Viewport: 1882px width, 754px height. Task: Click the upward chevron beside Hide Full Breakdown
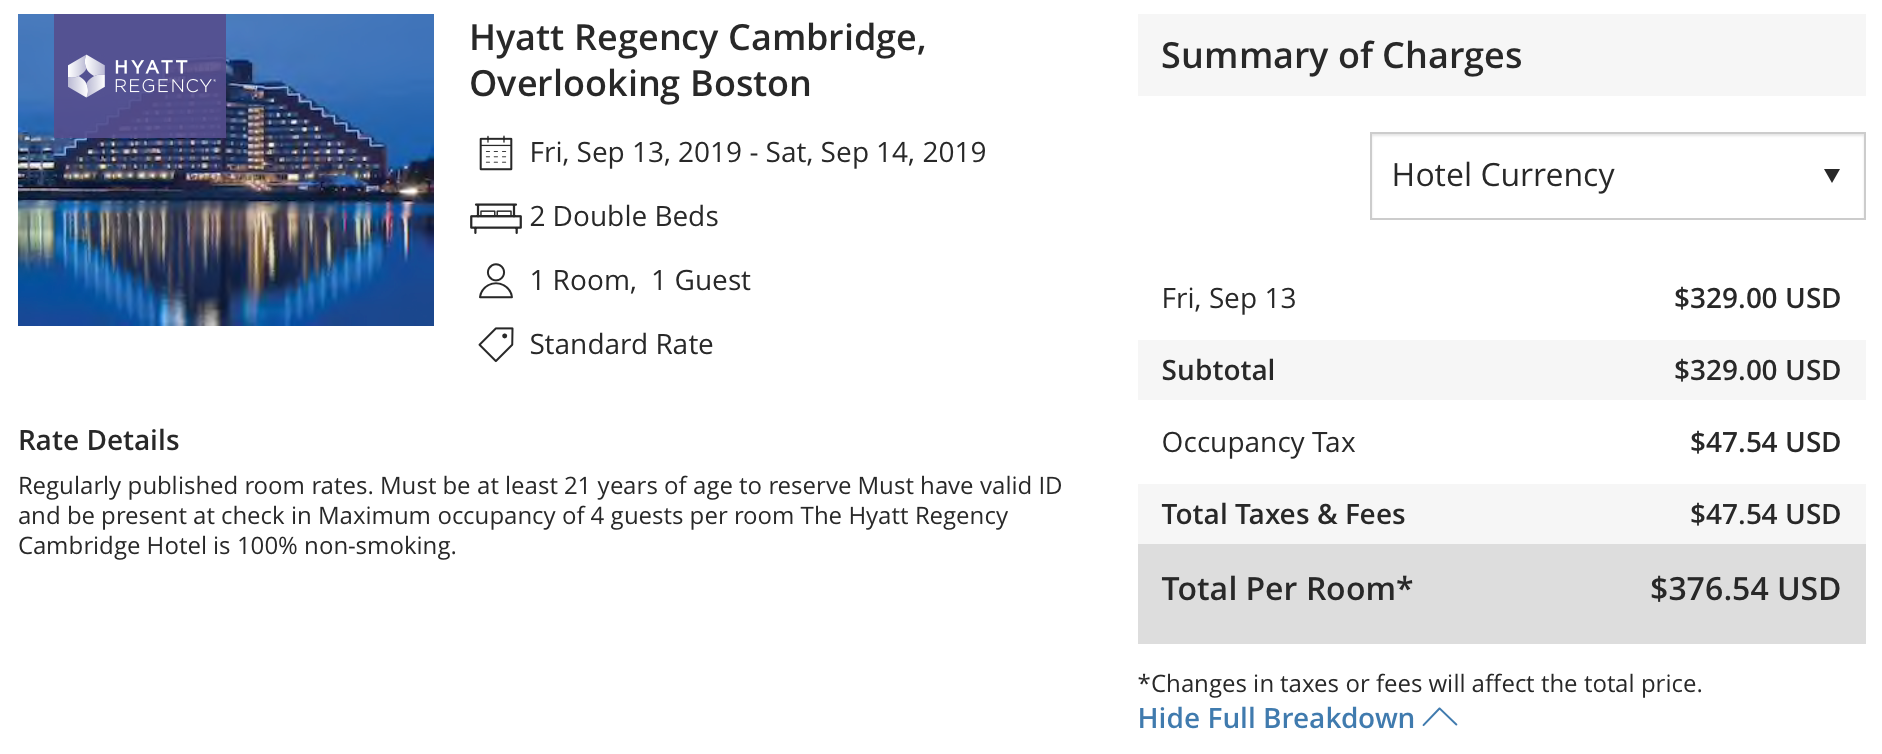(x=1440, y=717)
